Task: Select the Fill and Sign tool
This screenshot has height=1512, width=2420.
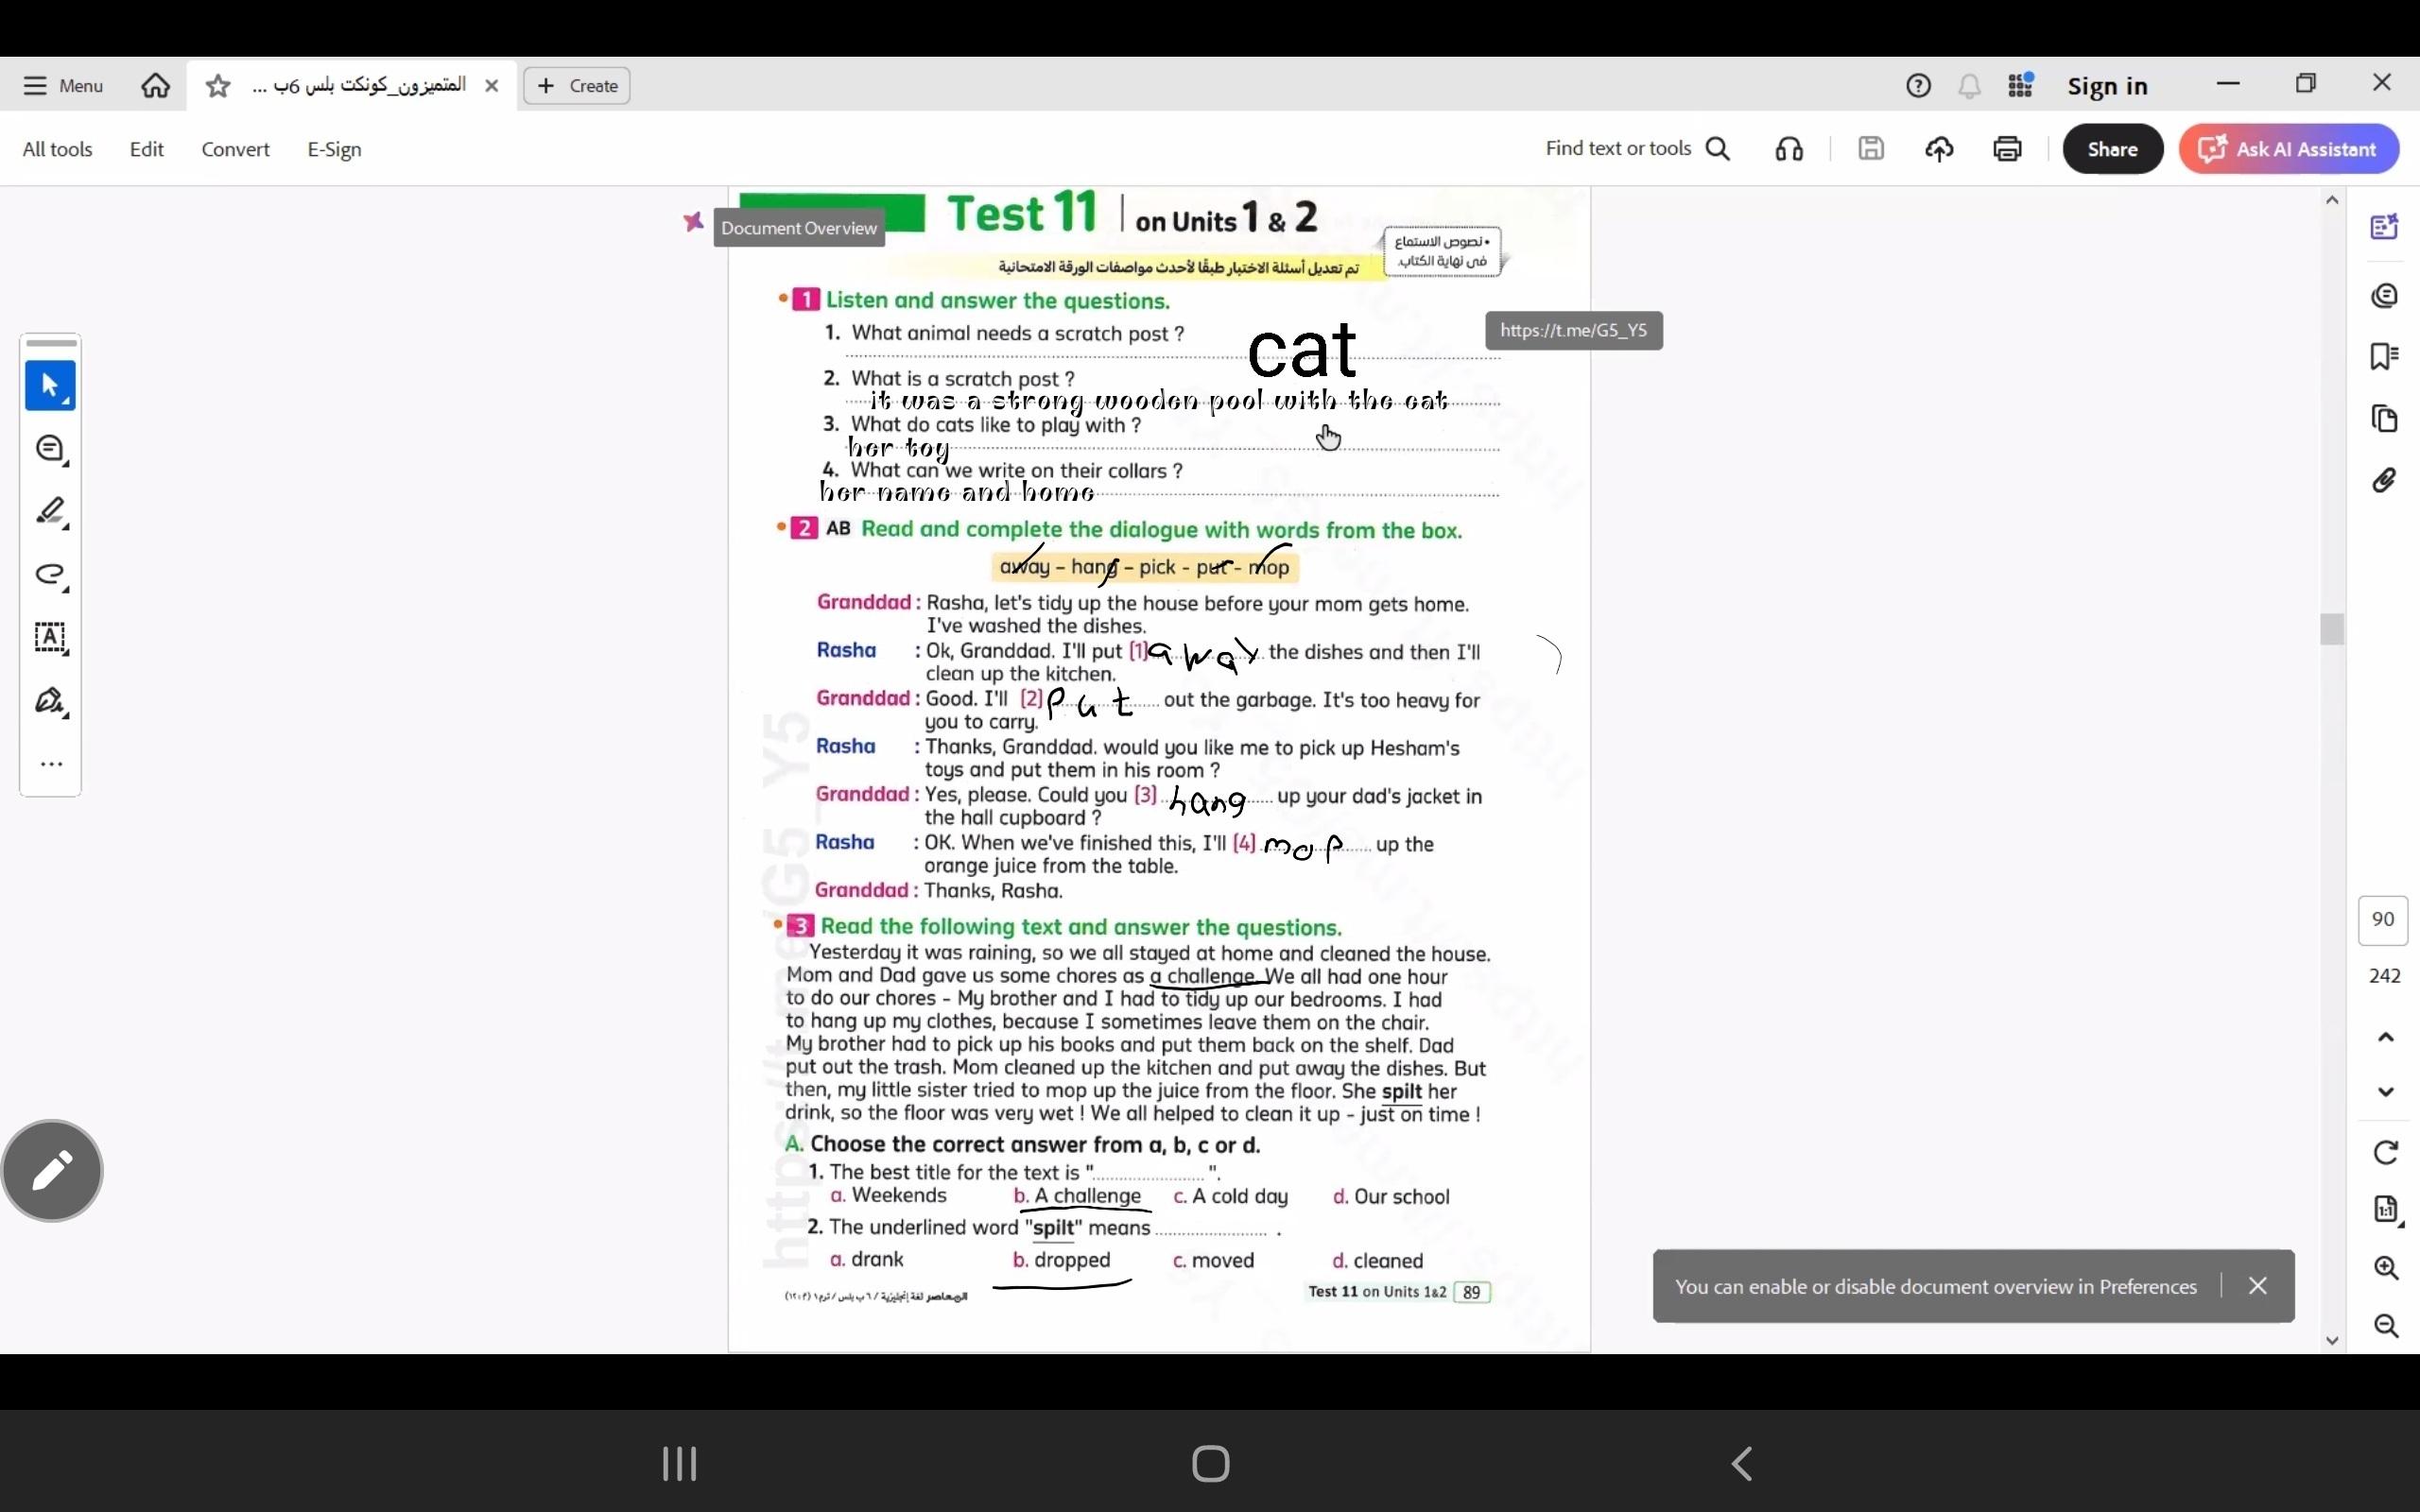Action: click(x=50, y=701)
